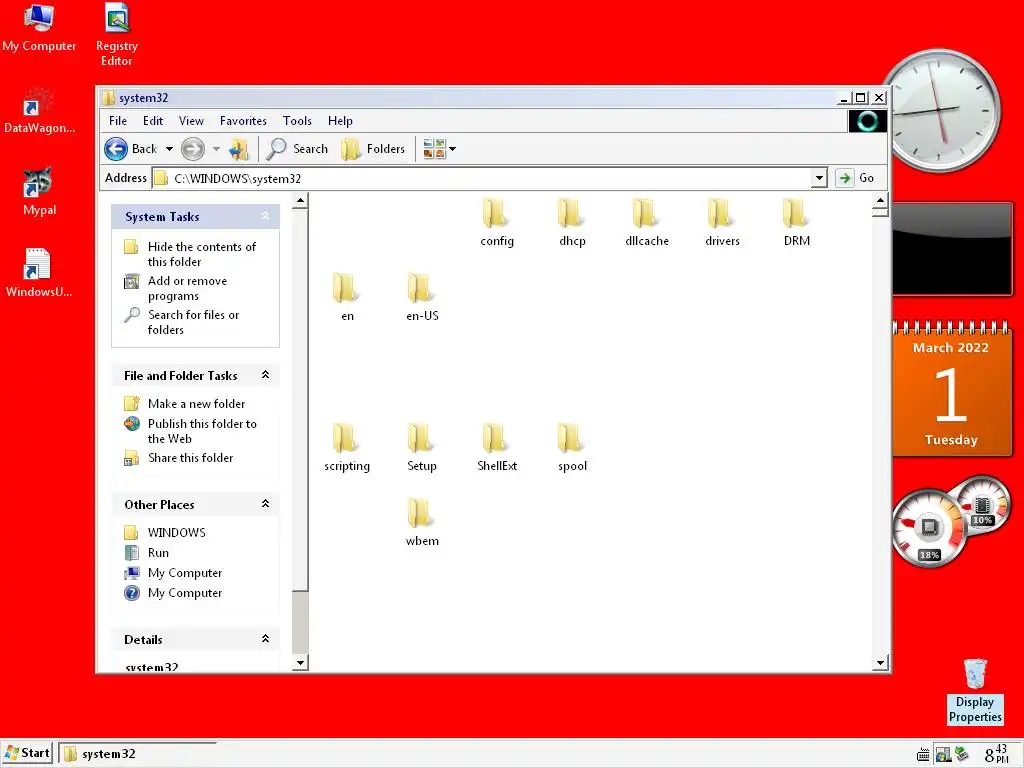Click the March 2022 calendar gadget
Image resolution: width=1024 pixels, height=768 pixels.
click(951, 389)
